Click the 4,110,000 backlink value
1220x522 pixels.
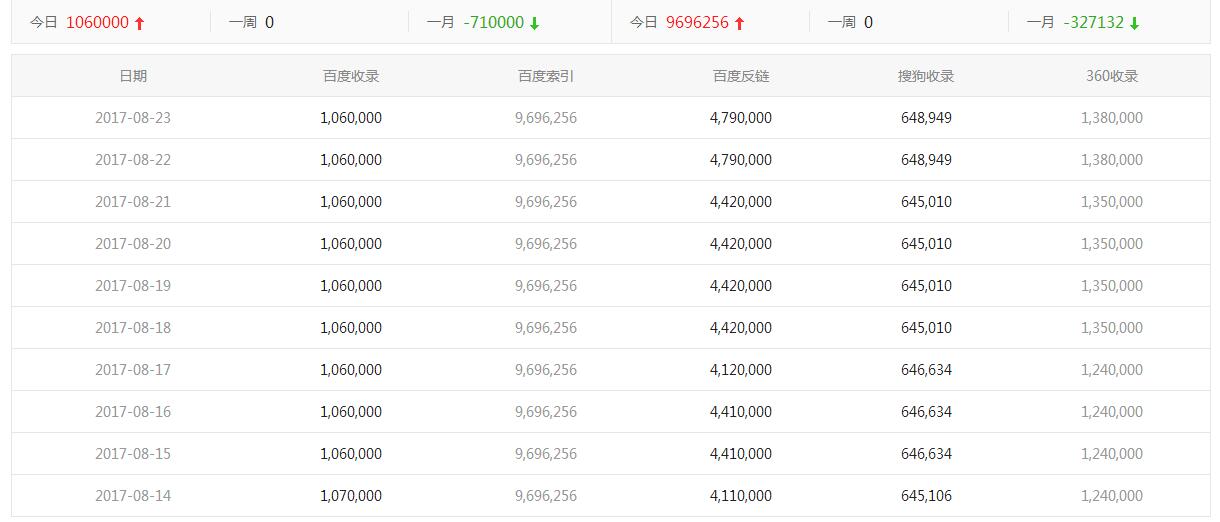741,496
